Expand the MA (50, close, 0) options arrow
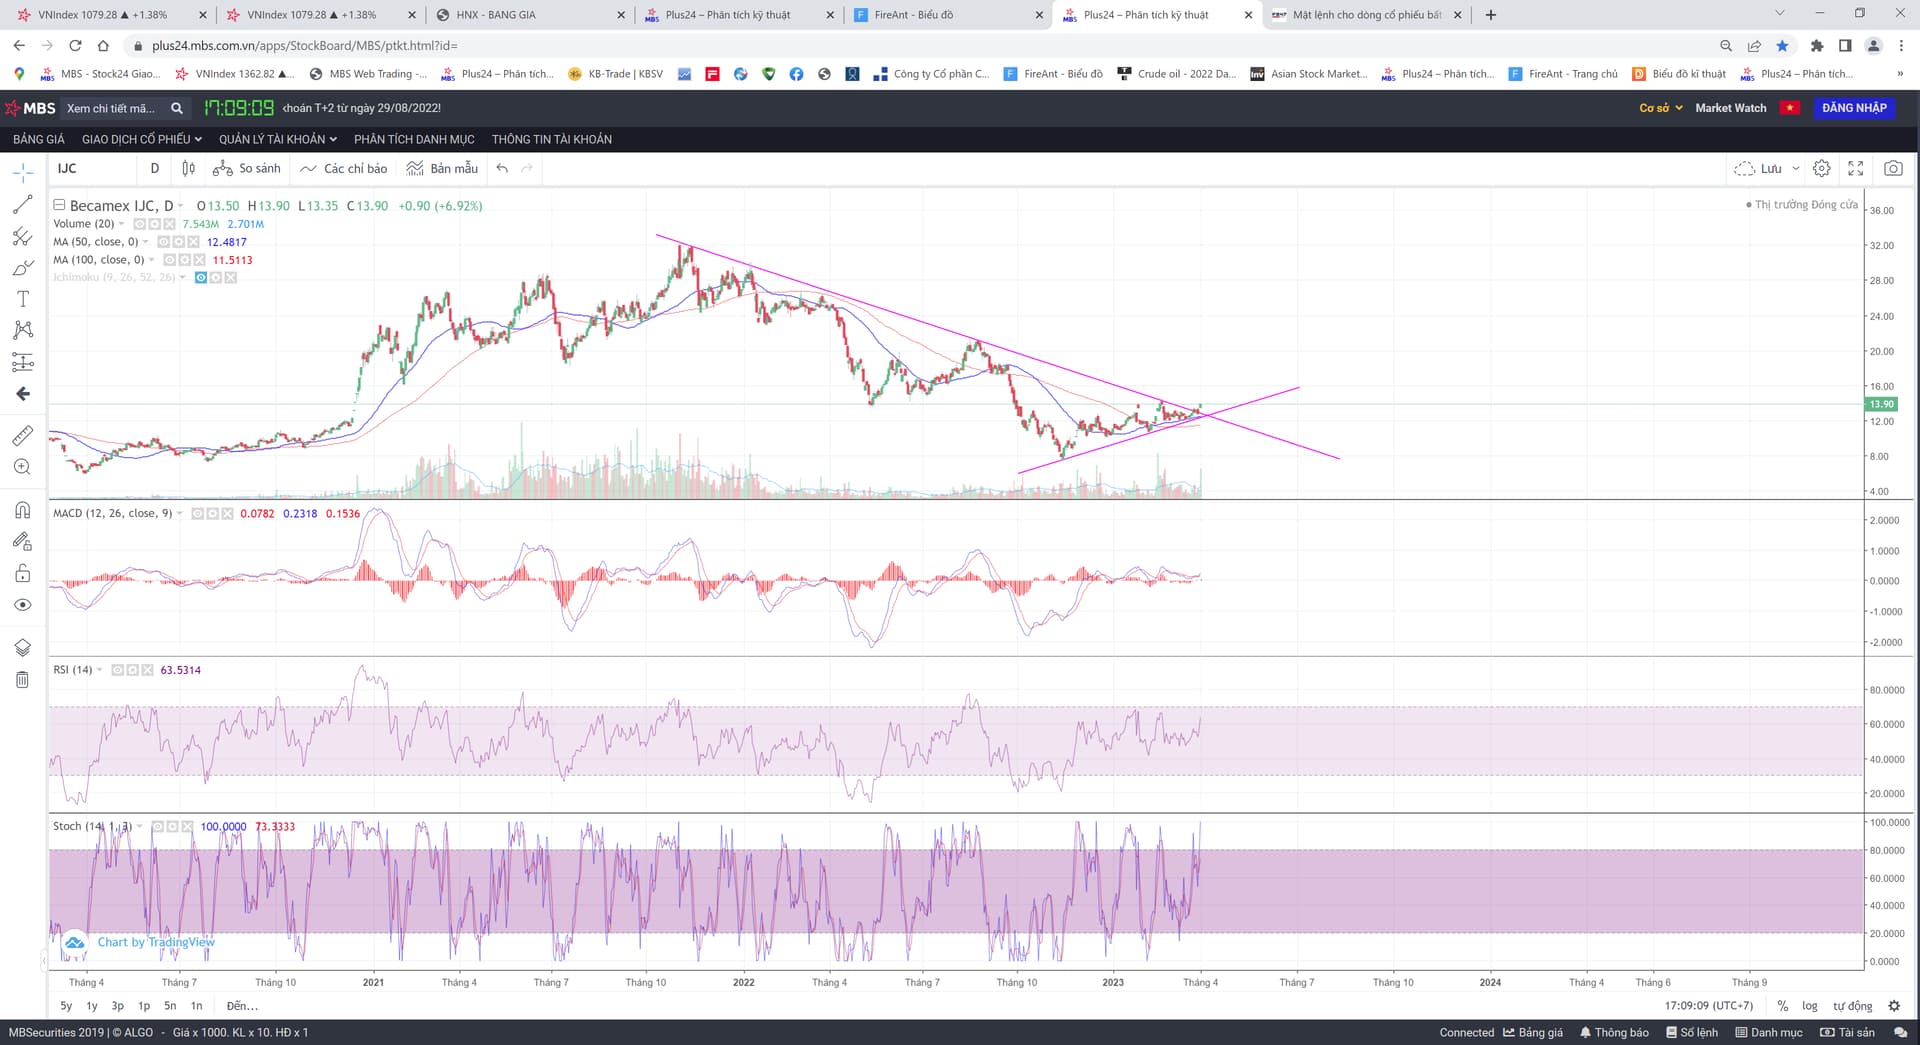This screenshot has width=1920, height=1045. pos(146,242)
